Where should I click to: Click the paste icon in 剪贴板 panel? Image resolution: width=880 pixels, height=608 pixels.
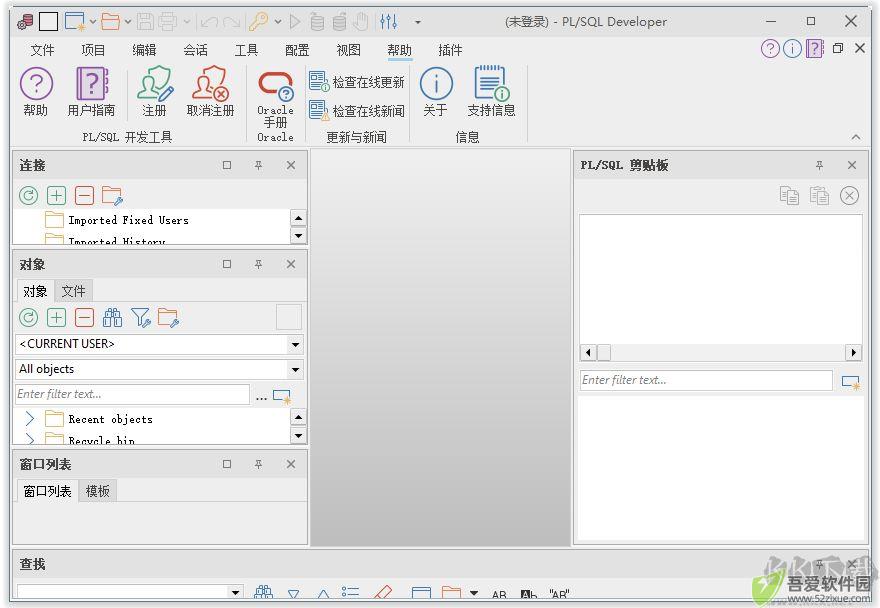pos(819,196)
